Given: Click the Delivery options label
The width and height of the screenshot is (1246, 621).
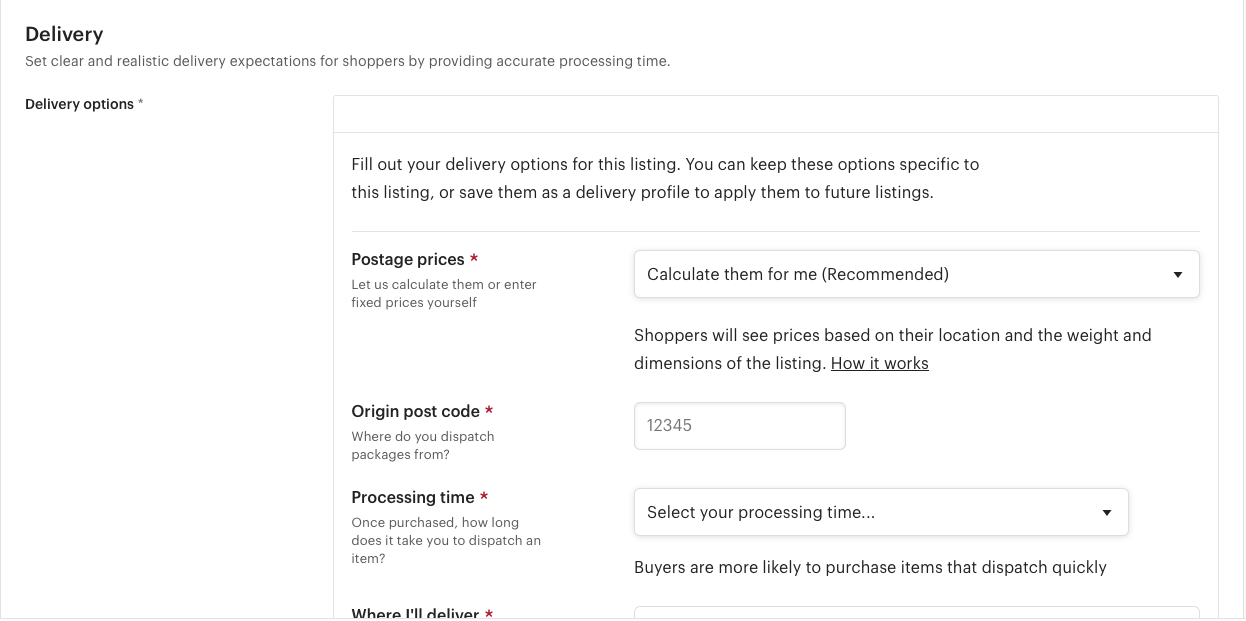Looking at the screenshot, I should [79, 104].
